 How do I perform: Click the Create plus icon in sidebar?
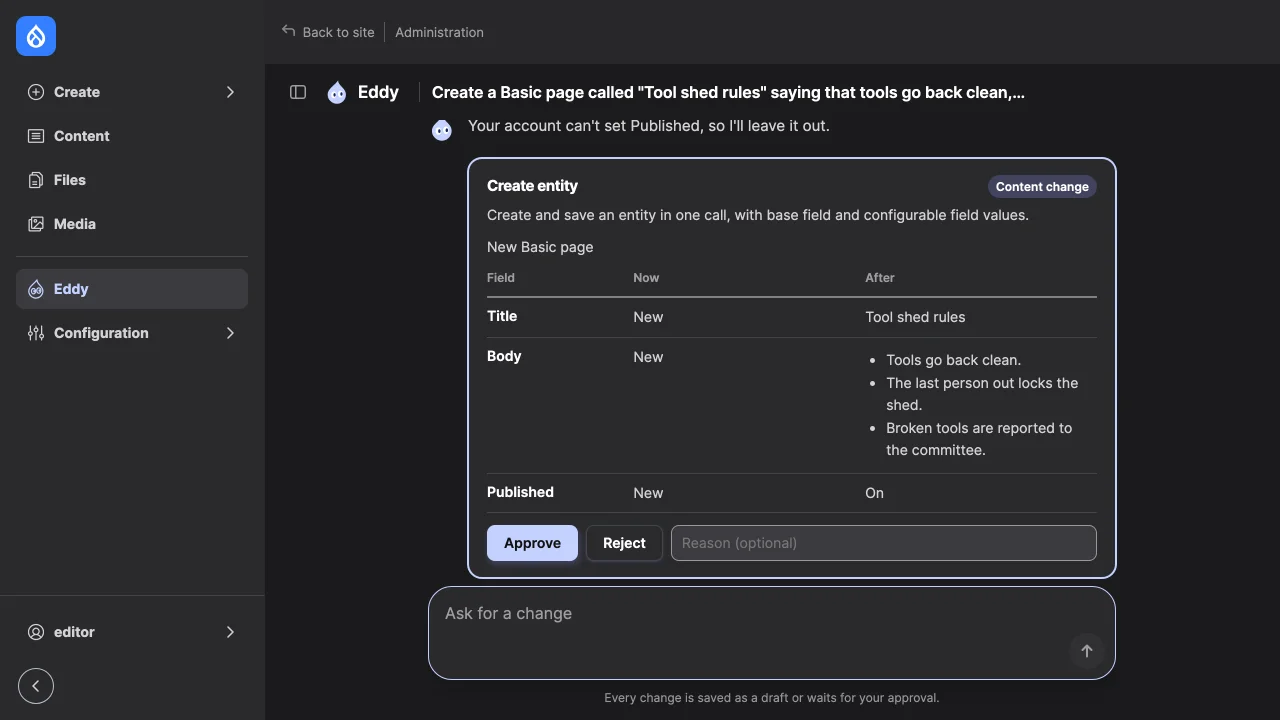tap(36, 92)
